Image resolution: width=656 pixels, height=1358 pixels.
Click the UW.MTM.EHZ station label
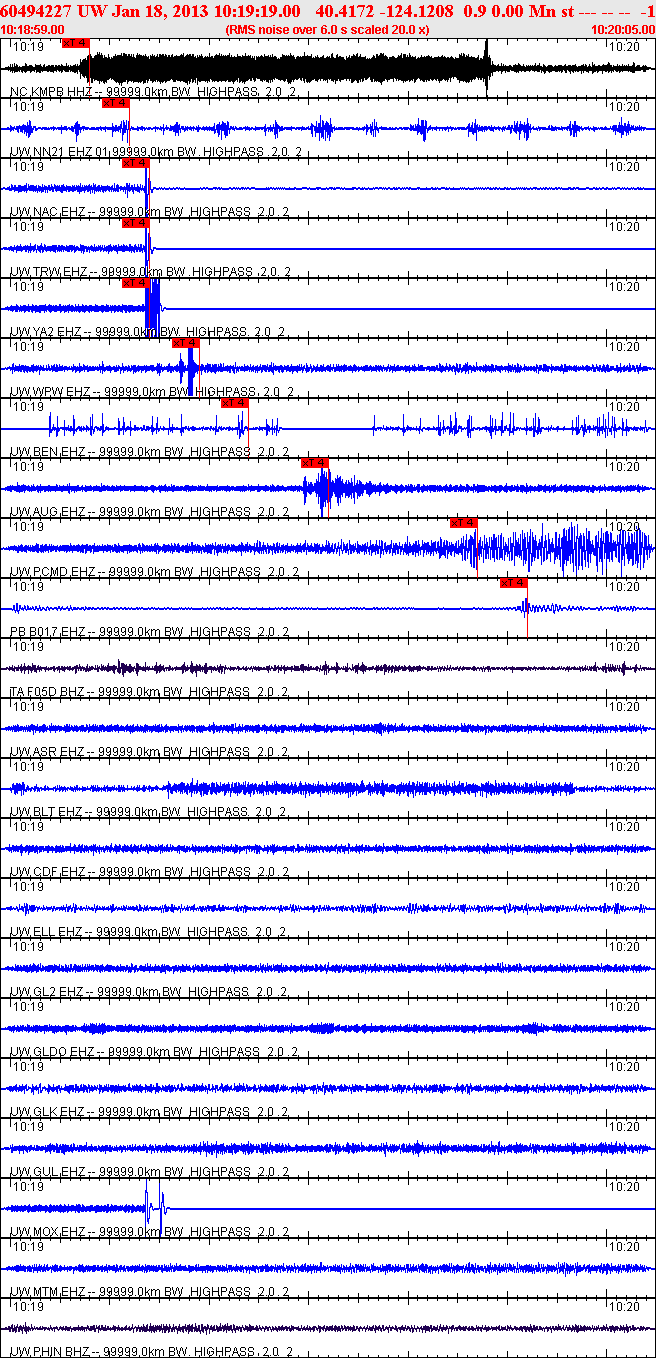[150, 1292]
